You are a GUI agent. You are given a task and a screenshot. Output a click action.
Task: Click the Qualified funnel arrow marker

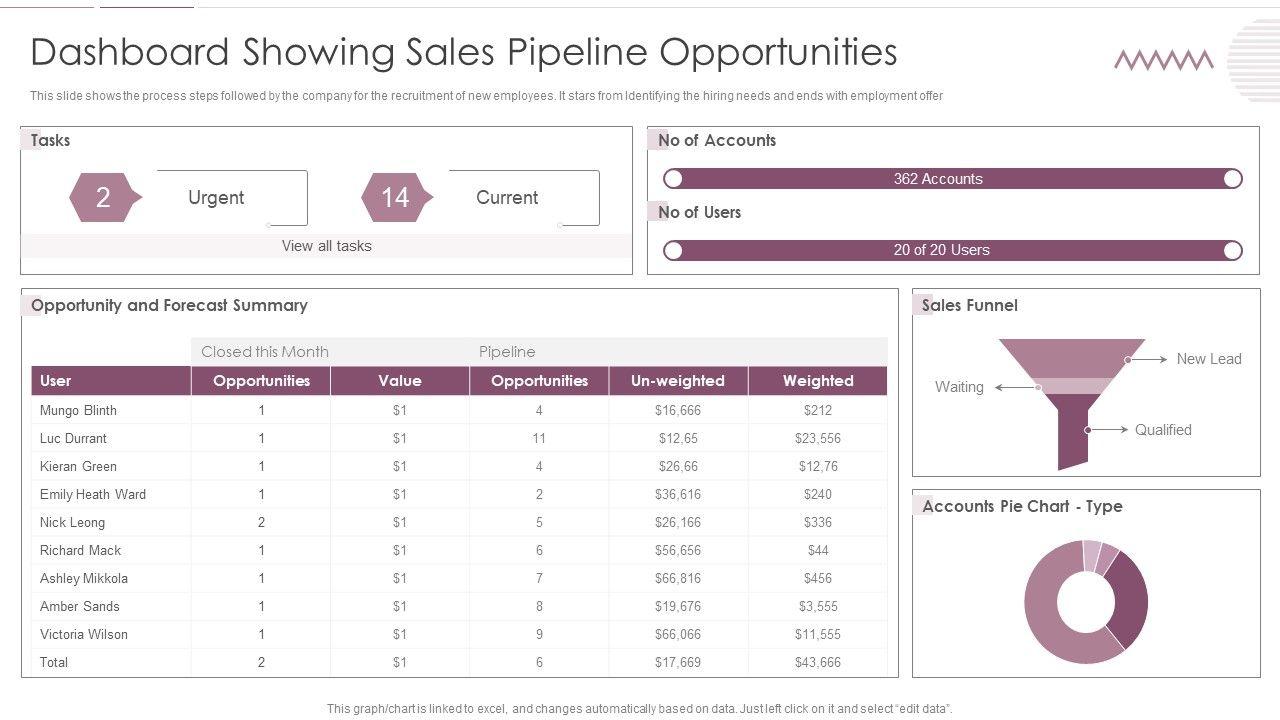(1107, 430)
